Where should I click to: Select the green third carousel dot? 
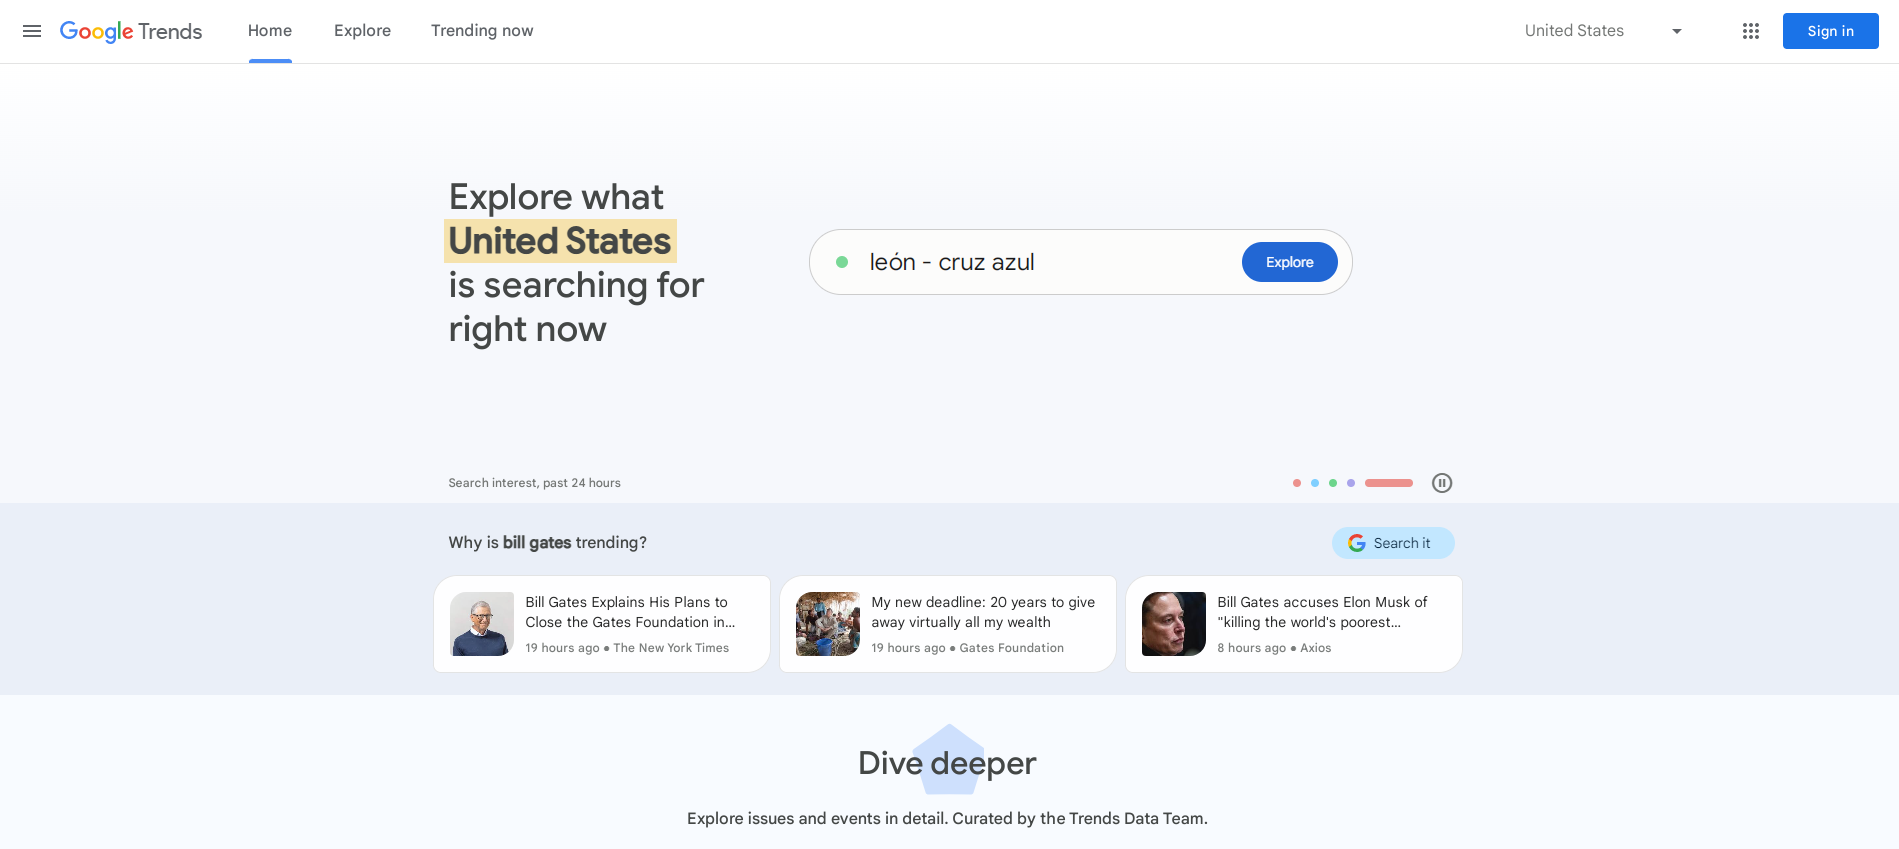pyautogui.click(x=1332, y=483)
